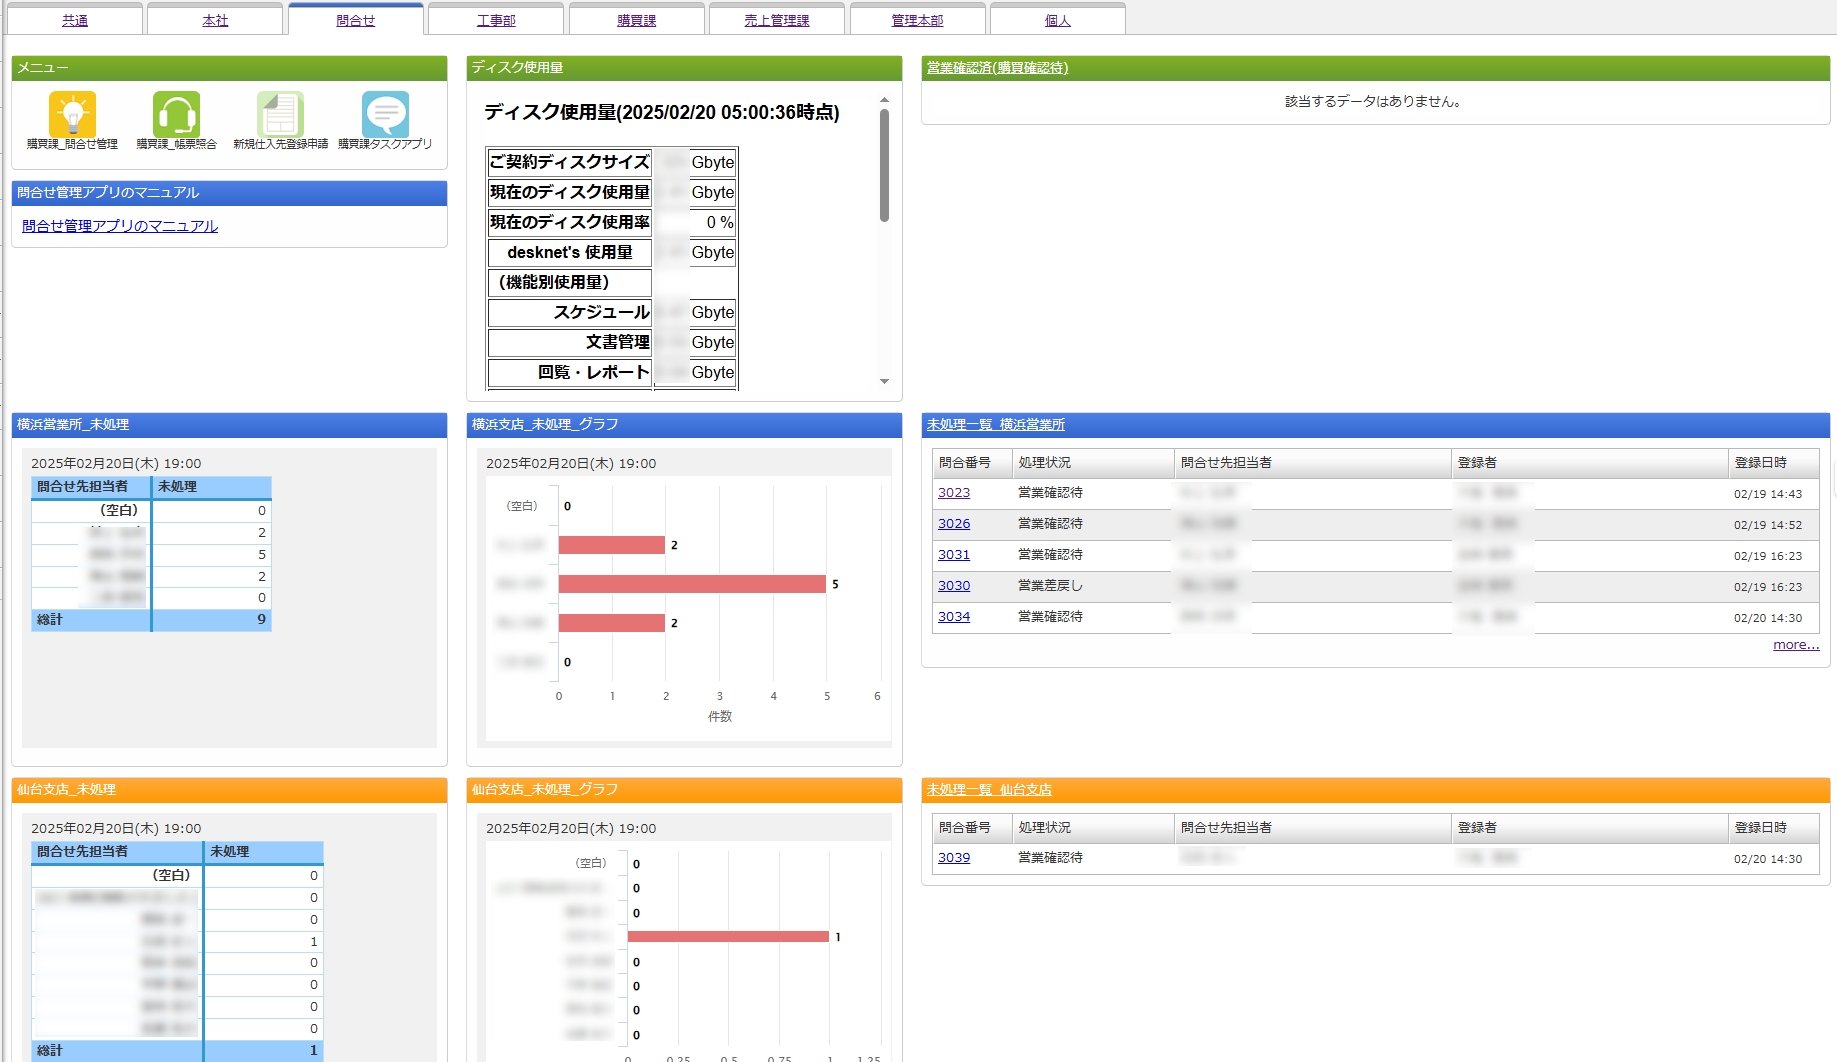This screenshot has height=1062, width=1837.
Task: Open inquiry number 3030
Action: [x=953, y=586]
